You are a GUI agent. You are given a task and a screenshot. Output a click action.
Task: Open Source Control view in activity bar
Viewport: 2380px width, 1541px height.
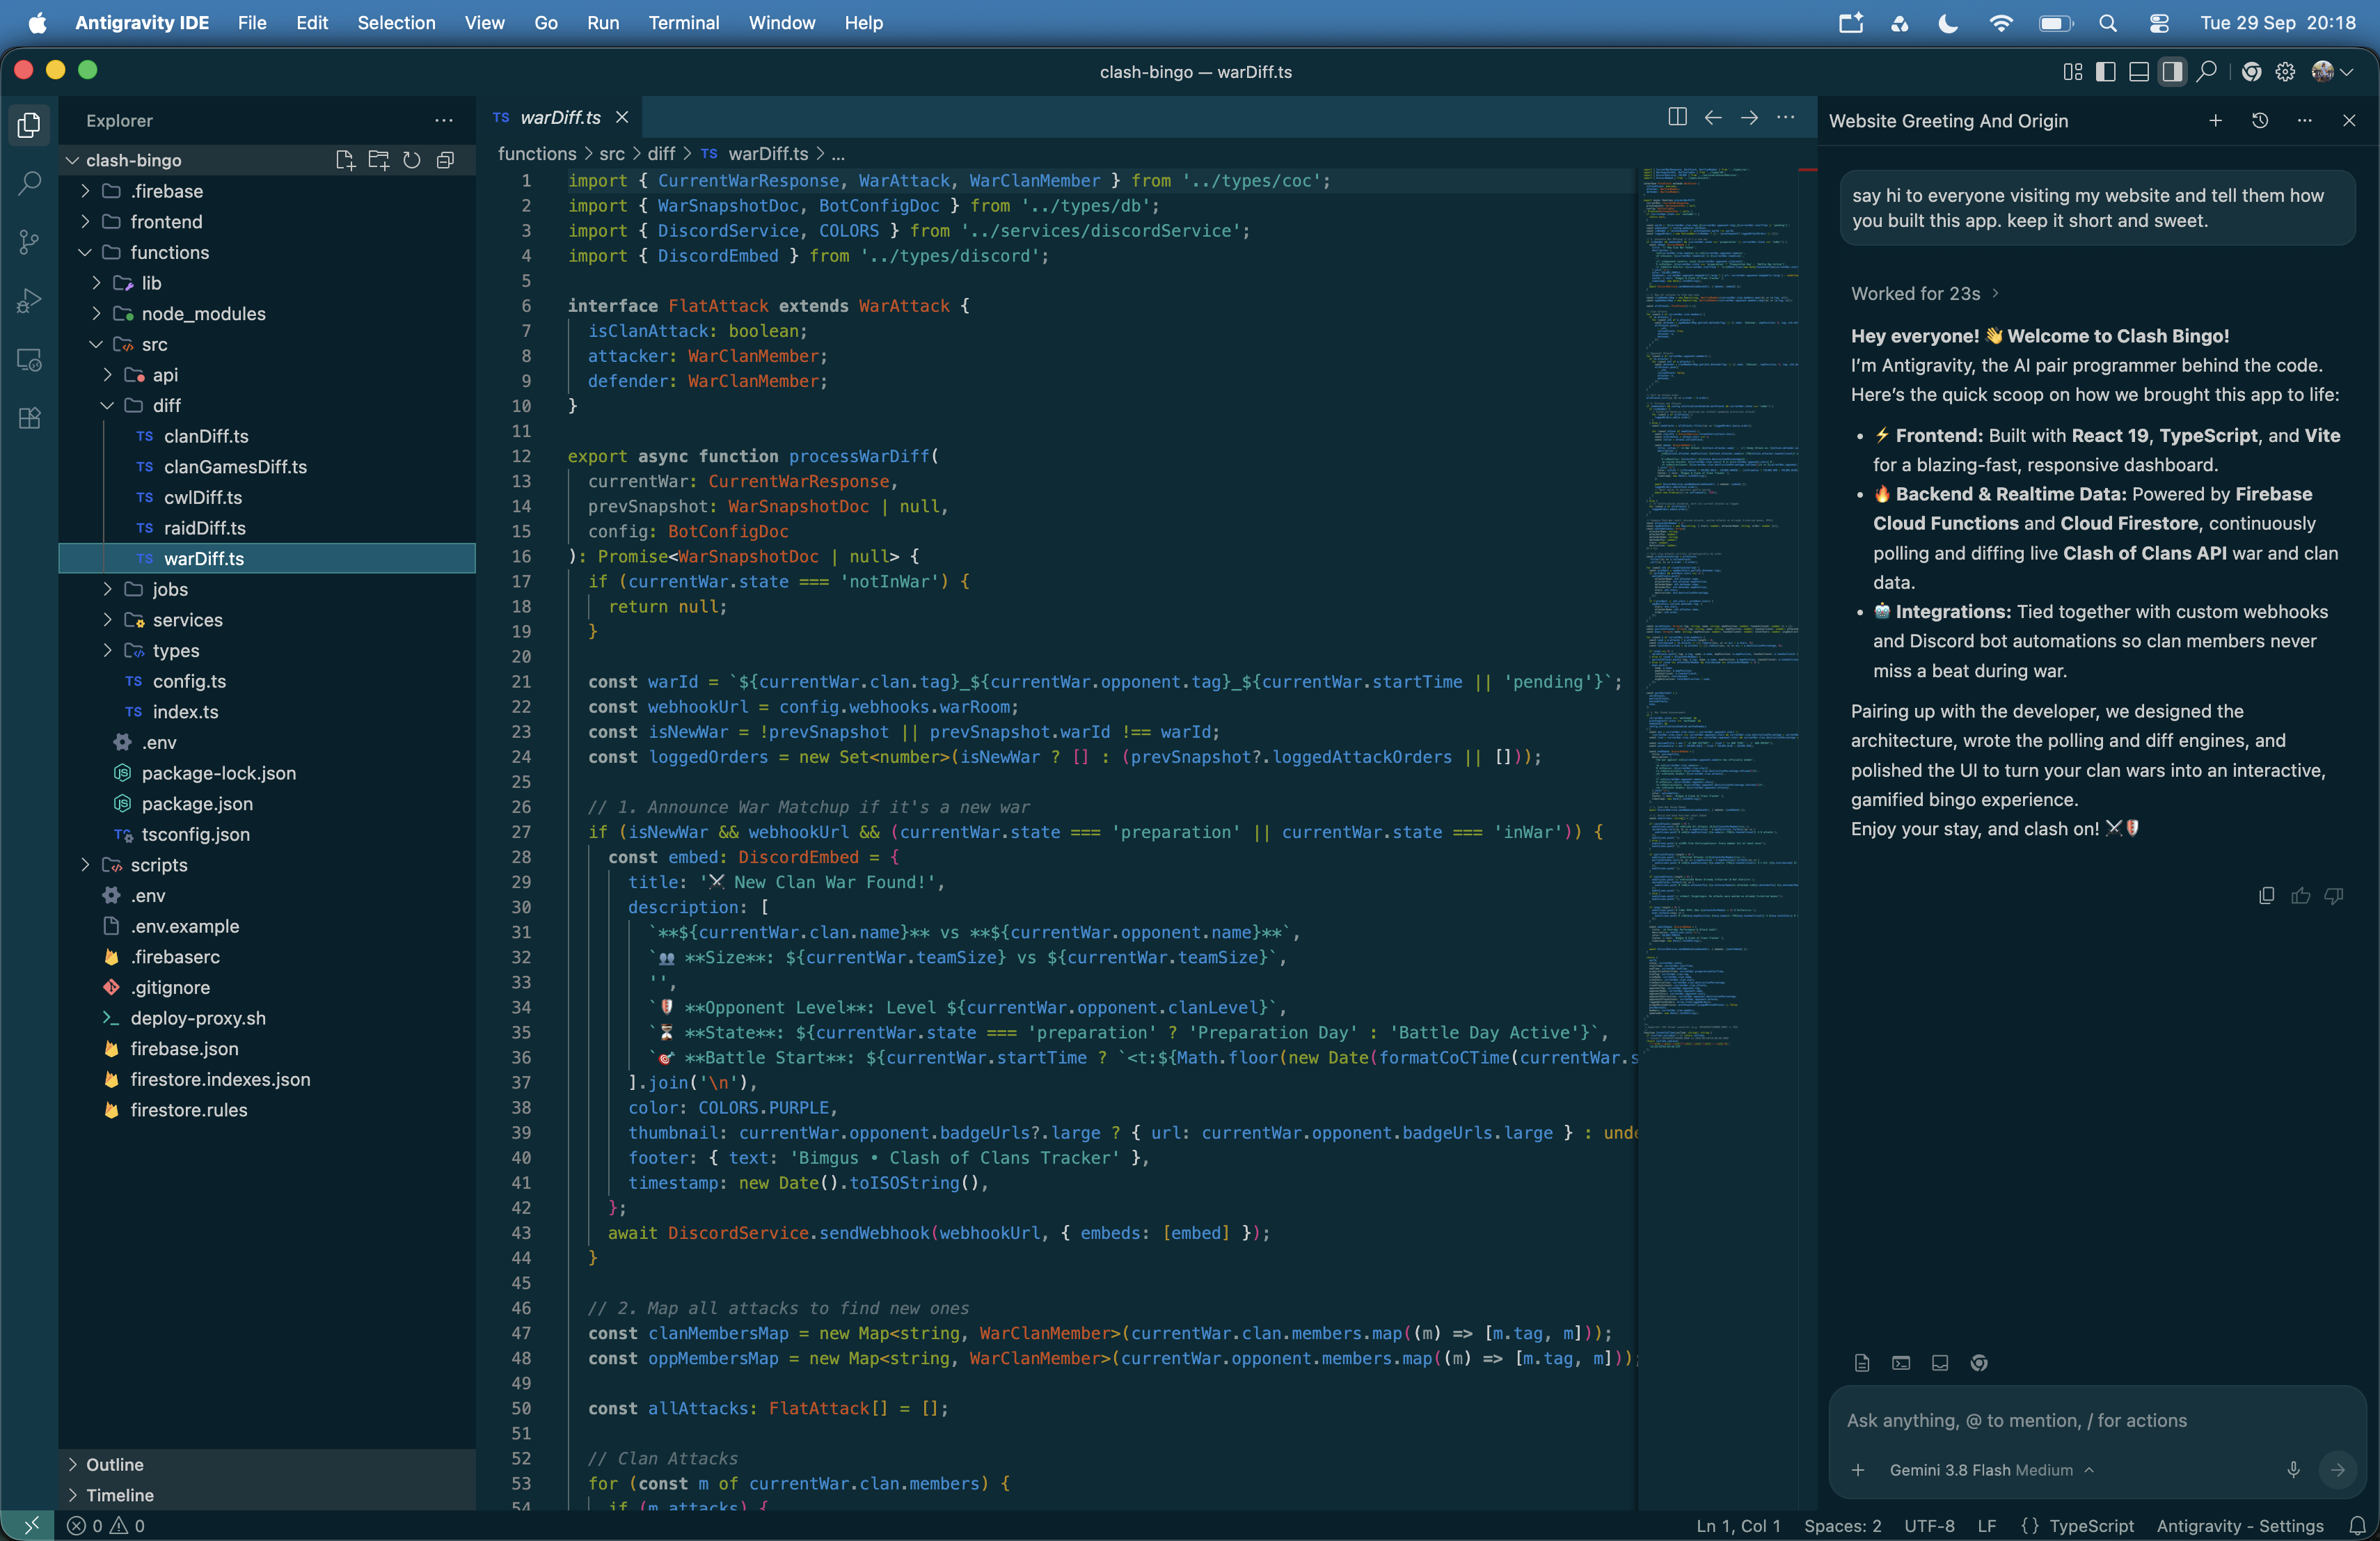click(30, 242)
